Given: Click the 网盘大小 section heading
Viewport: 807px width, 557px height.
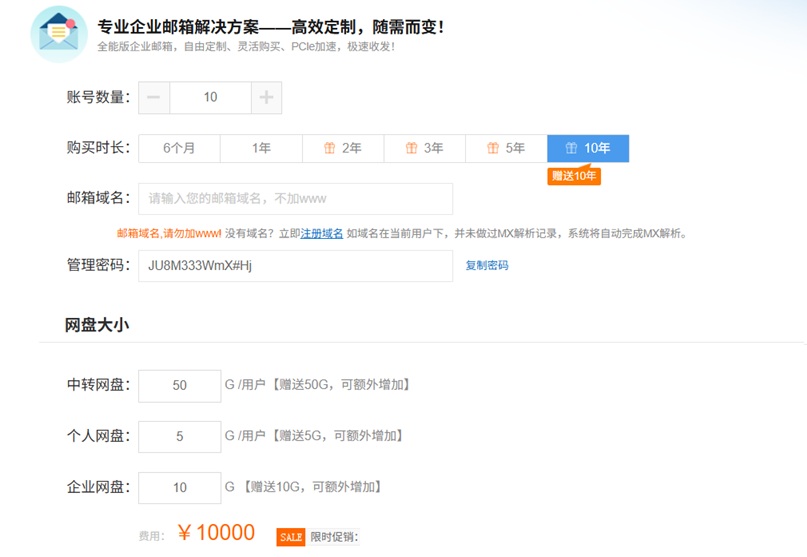Looking at the screenshot, I should coord(97,325).
